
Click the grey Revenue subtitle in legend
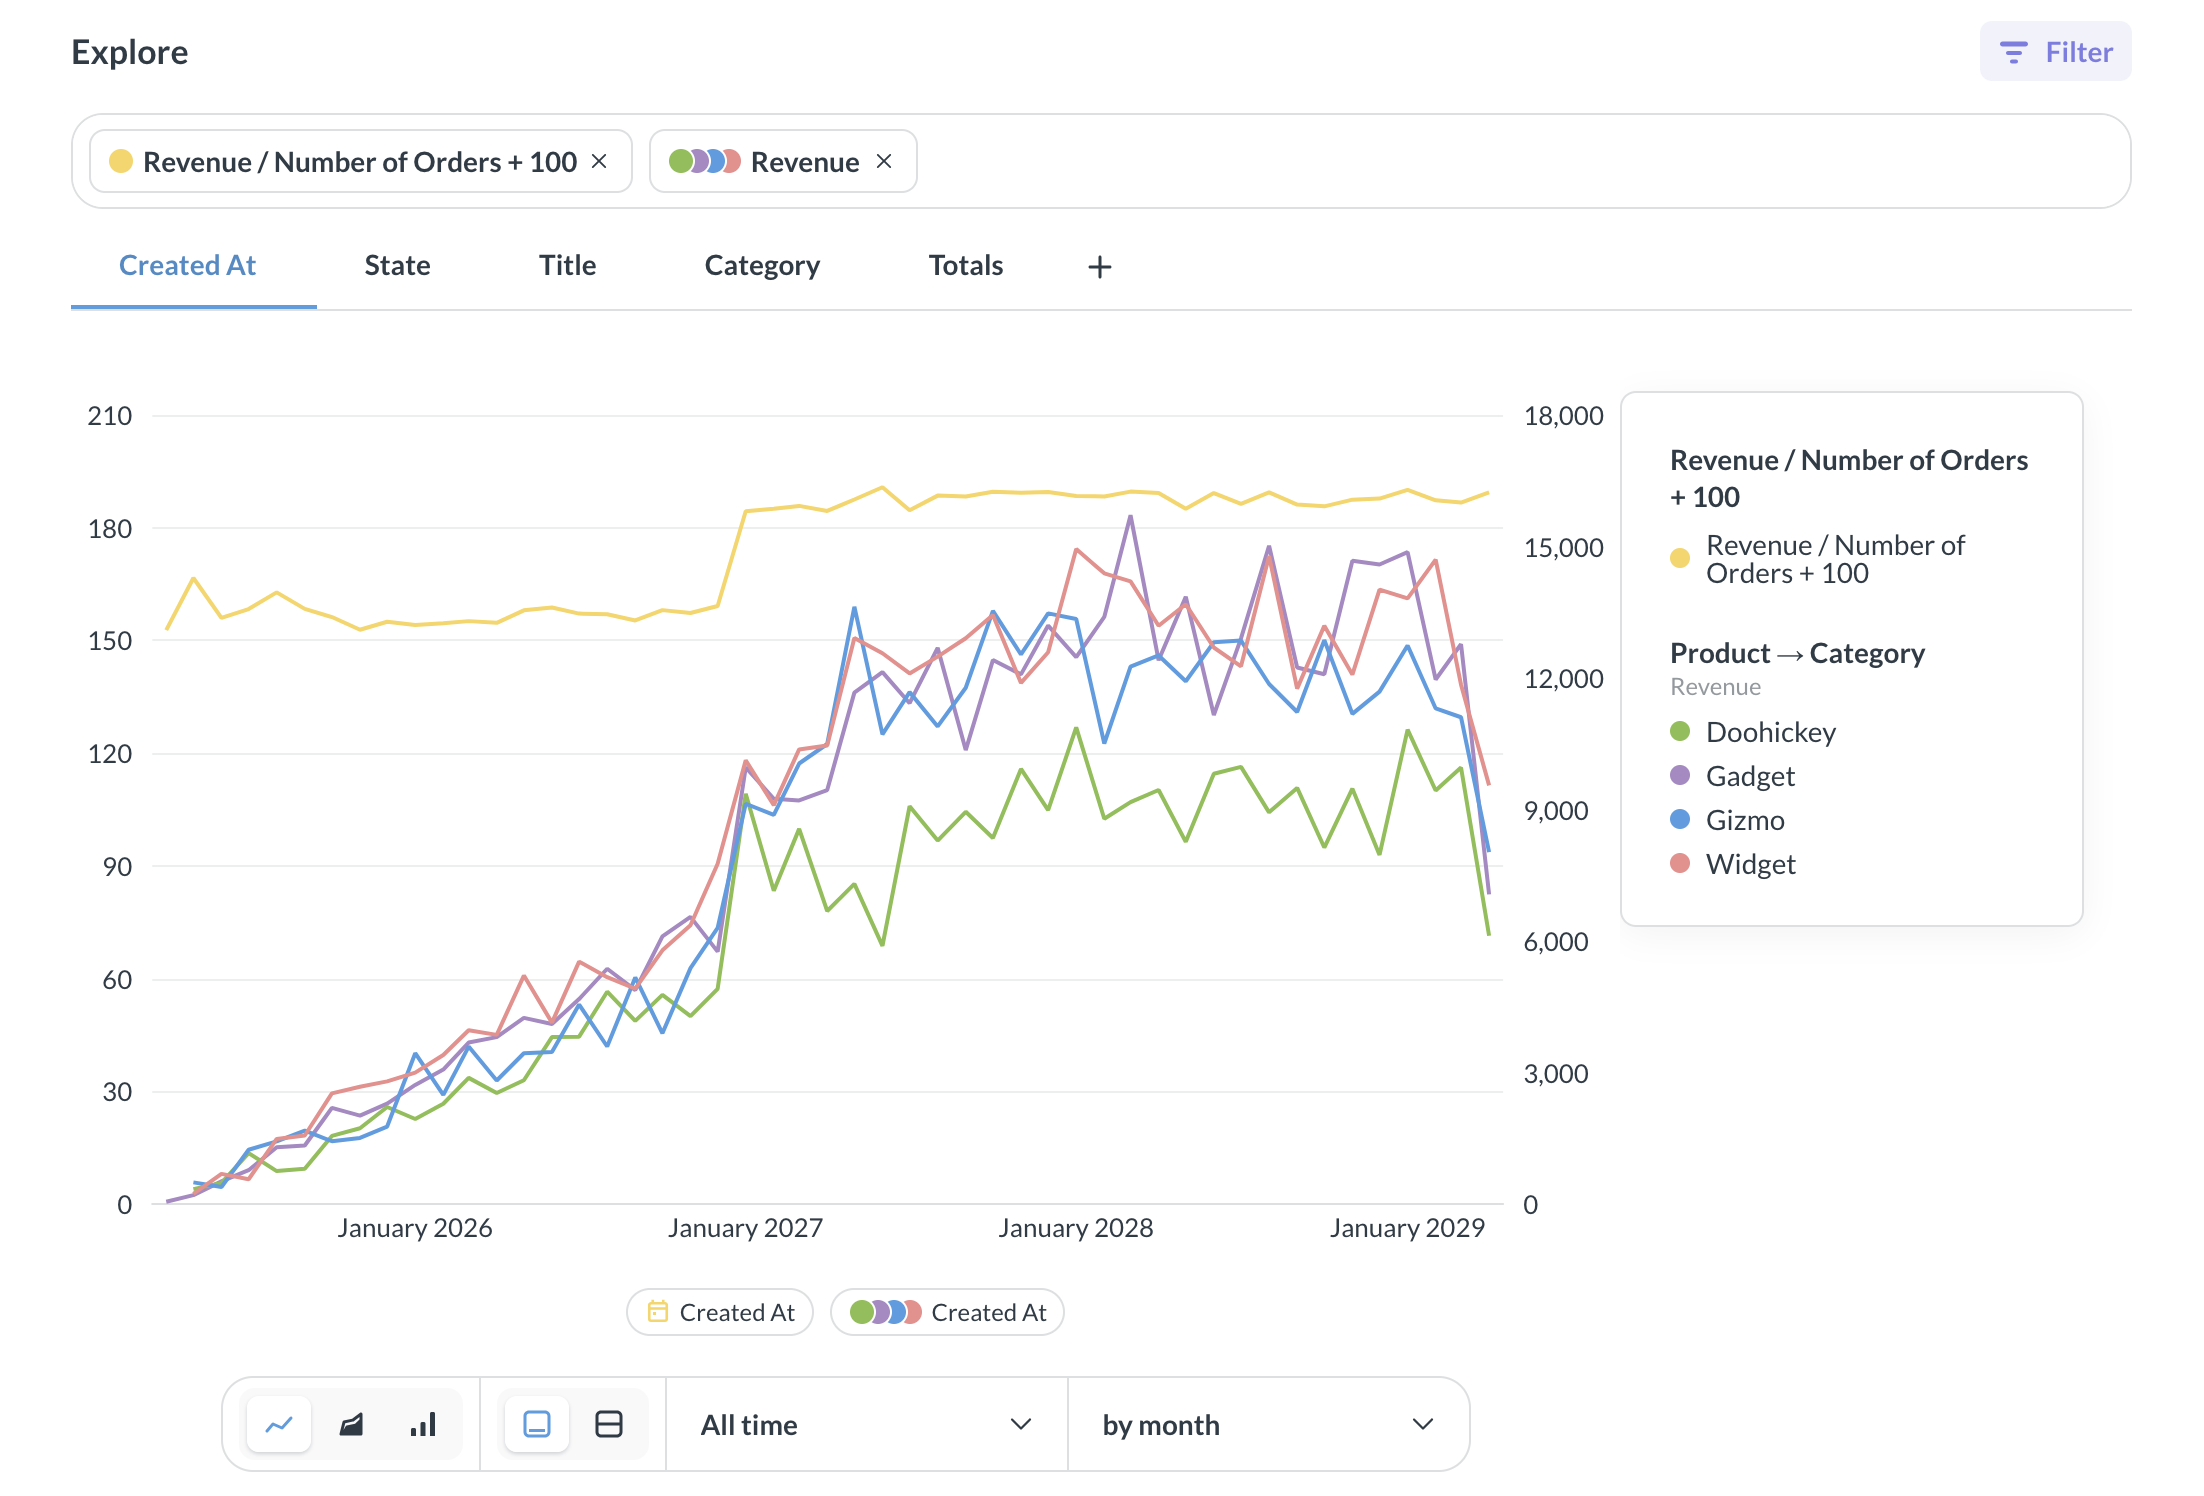tap(1715, 687)
